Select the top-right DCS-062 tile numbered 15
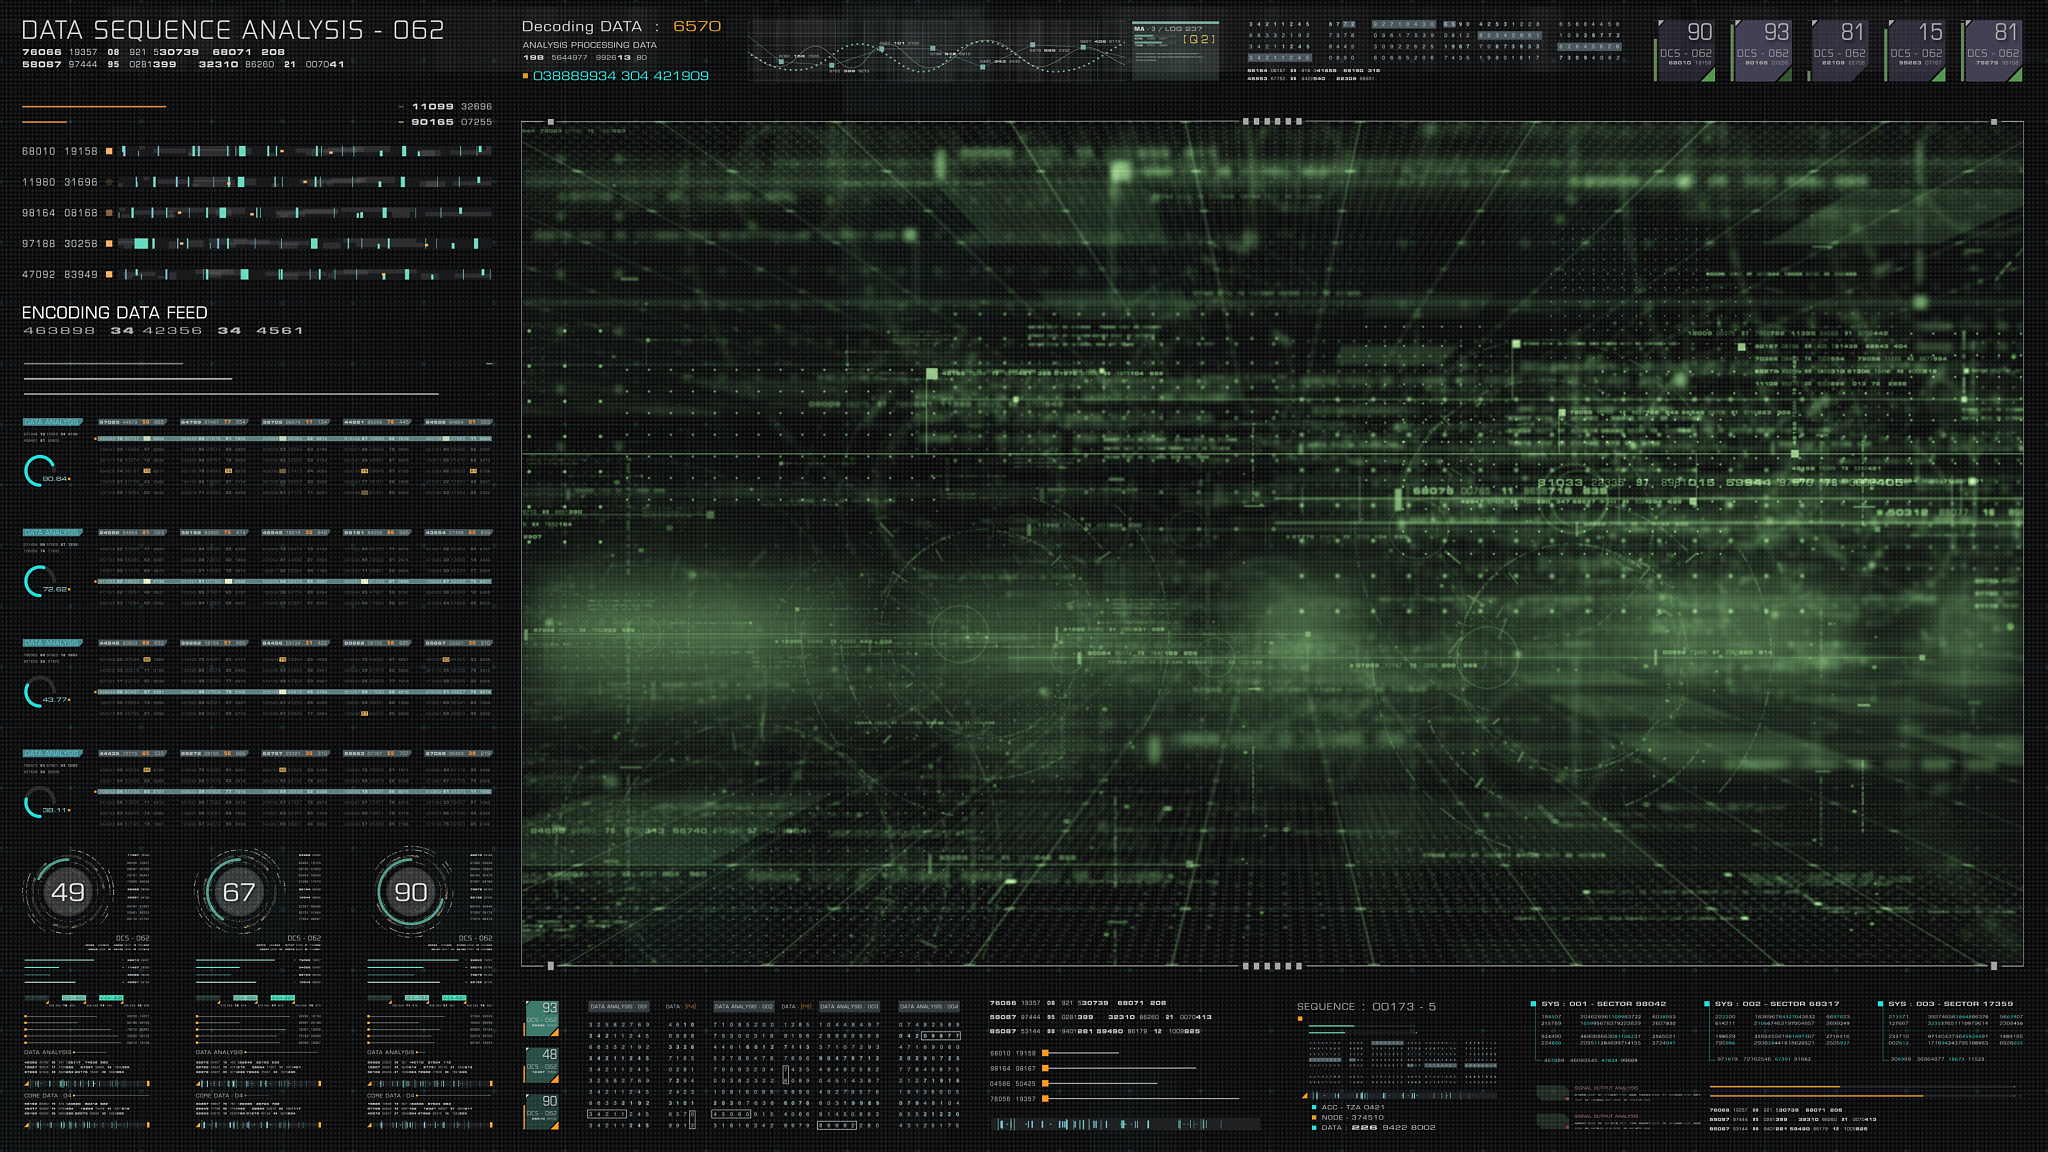 pyautogui.click(x=1916, y=49)
